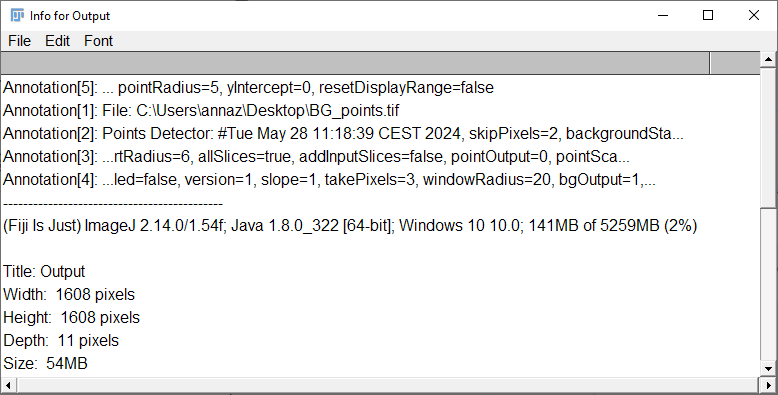The height and width of the screenshot is (395, 778).
Task: Maximize the Info for Output window
Action: [x=708, y=15]
